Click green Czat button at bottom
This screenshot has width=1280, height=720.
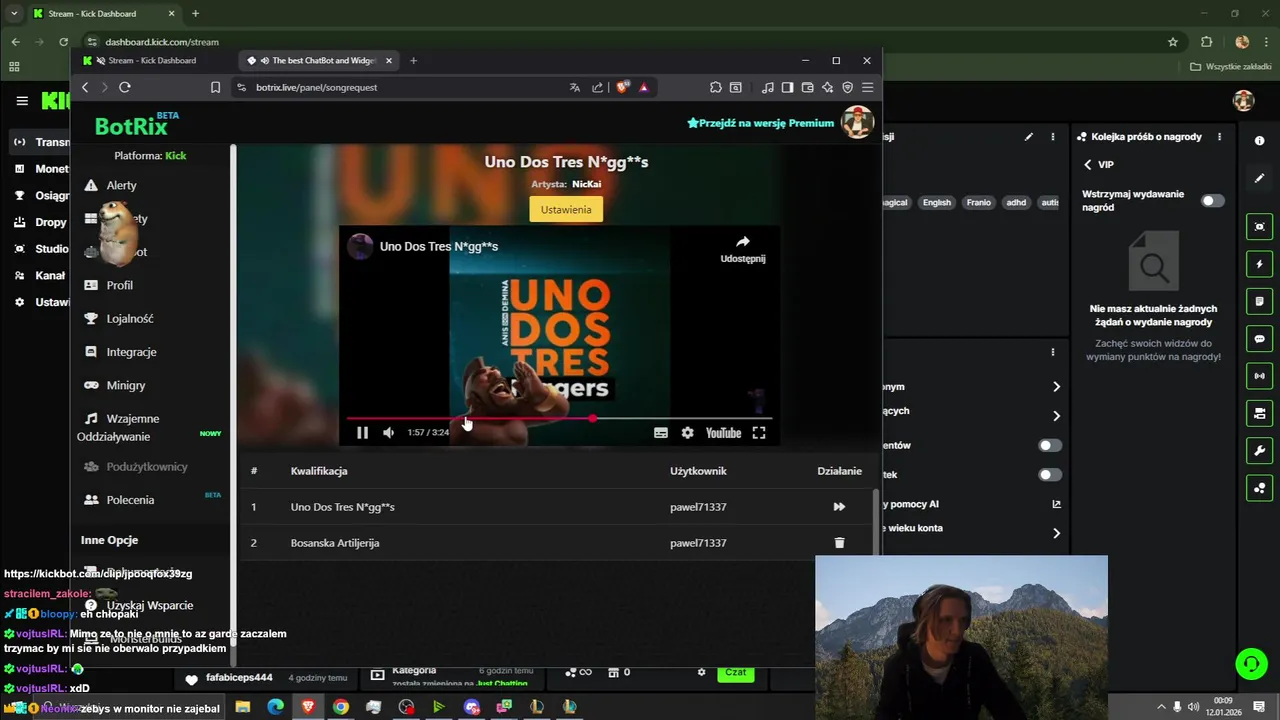736,673
